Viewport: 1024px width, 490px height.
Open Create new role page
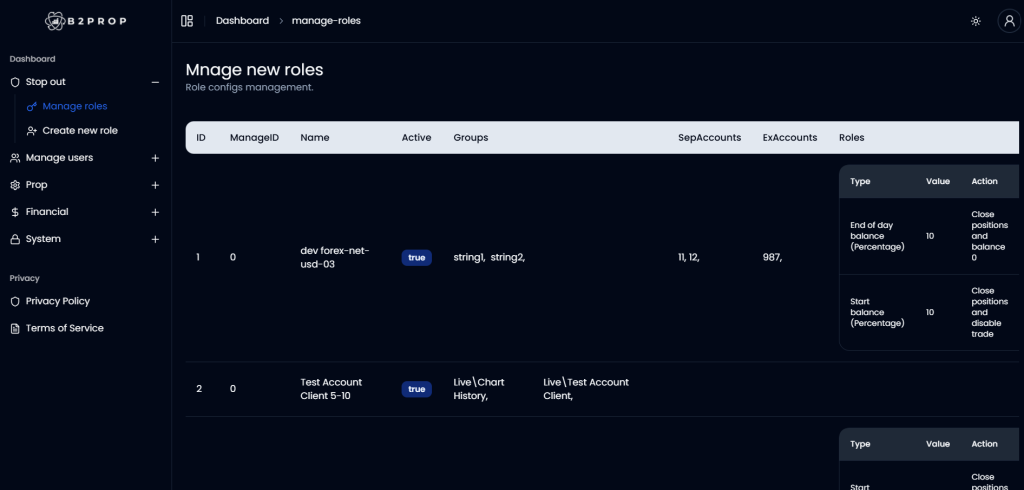click(79, 131)
